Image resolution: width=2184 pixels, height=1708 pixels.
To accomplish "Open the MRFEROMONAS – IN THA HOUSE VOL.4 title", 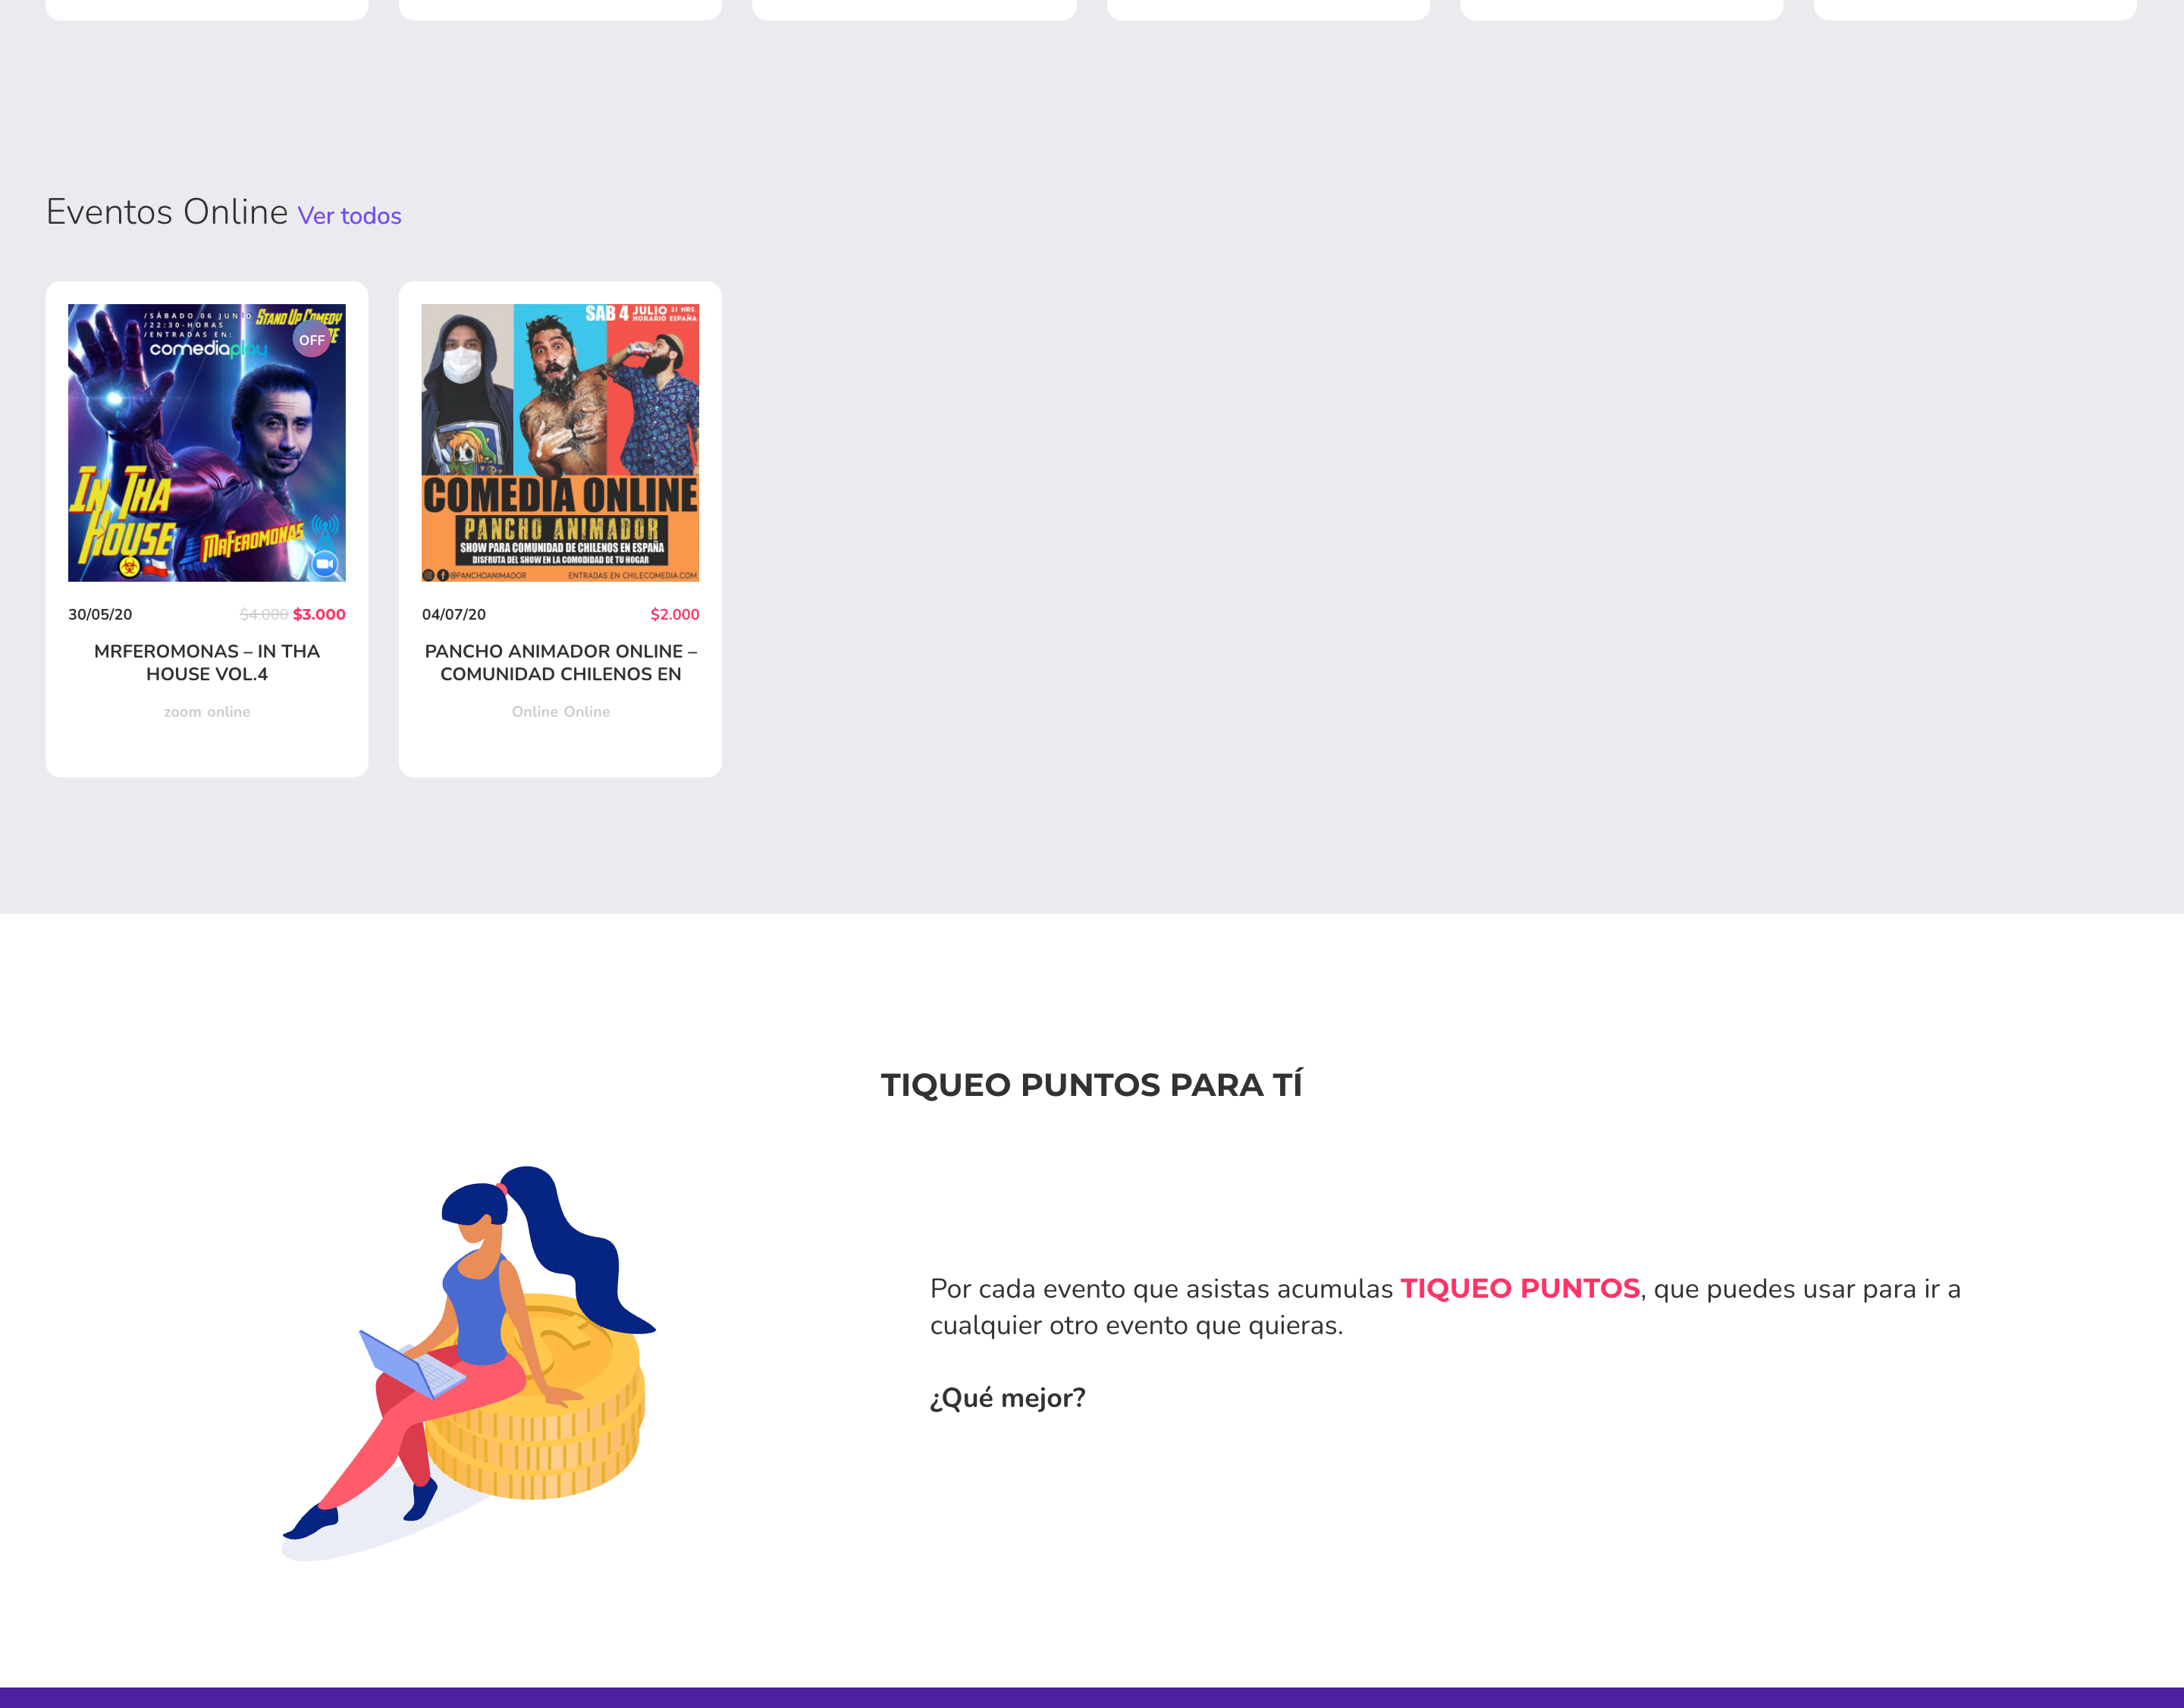I will [207, 662].
